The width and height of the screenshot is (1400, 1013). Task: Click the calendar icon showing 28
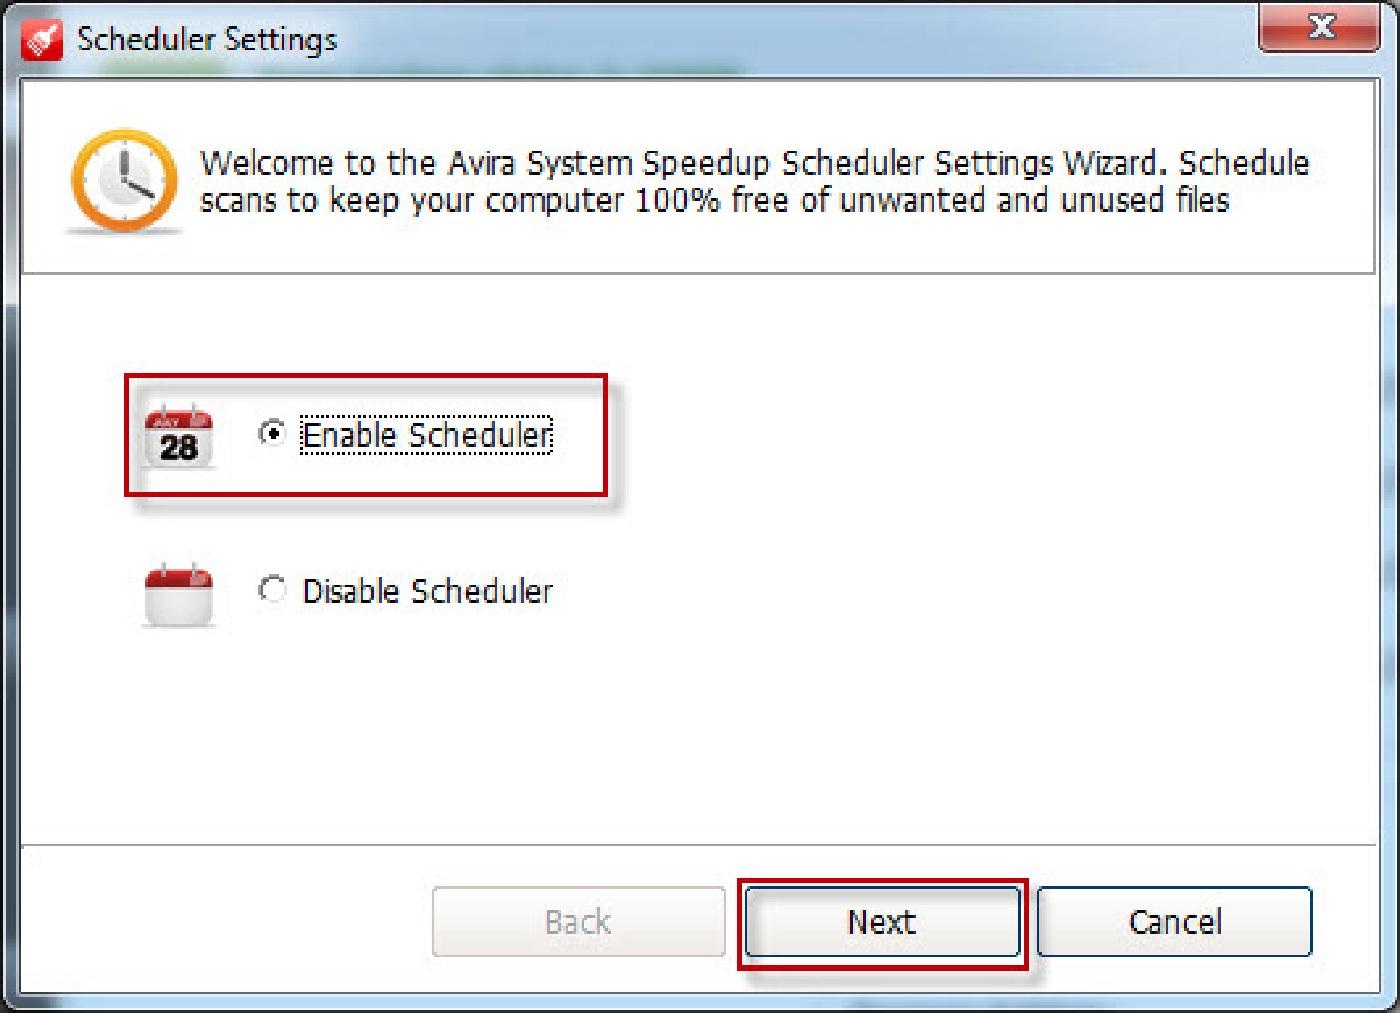coord(178,437)
